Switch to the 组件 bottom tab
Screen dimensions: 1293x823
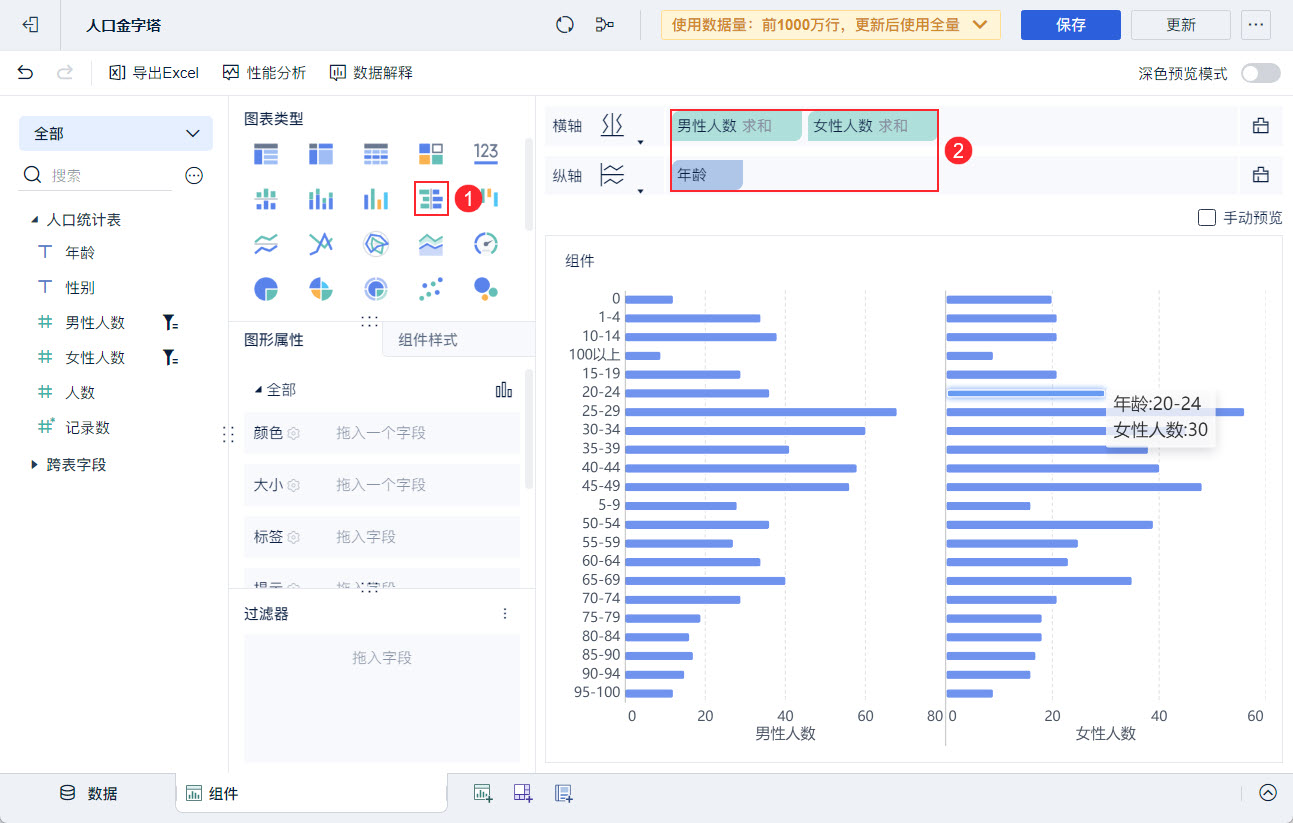(311, 794)
